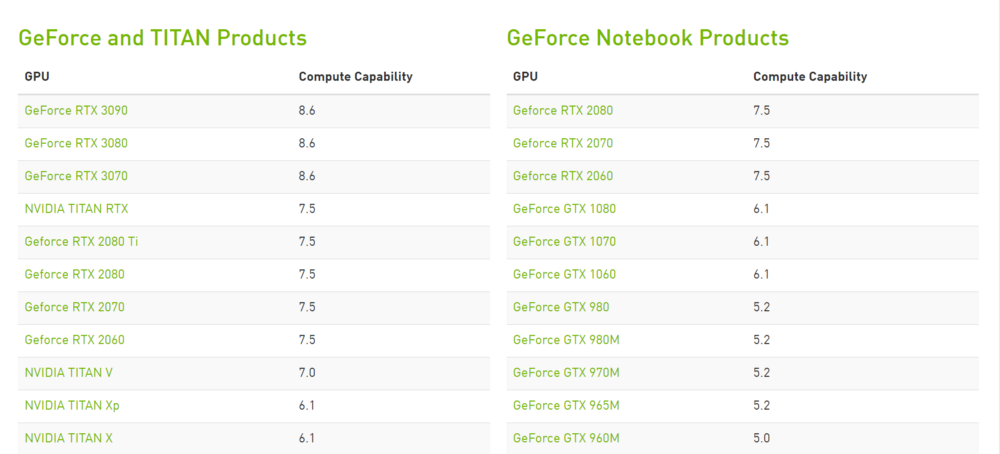
Task: Click the GeForce GTX 1060 link
Action: tap(564, 274)
